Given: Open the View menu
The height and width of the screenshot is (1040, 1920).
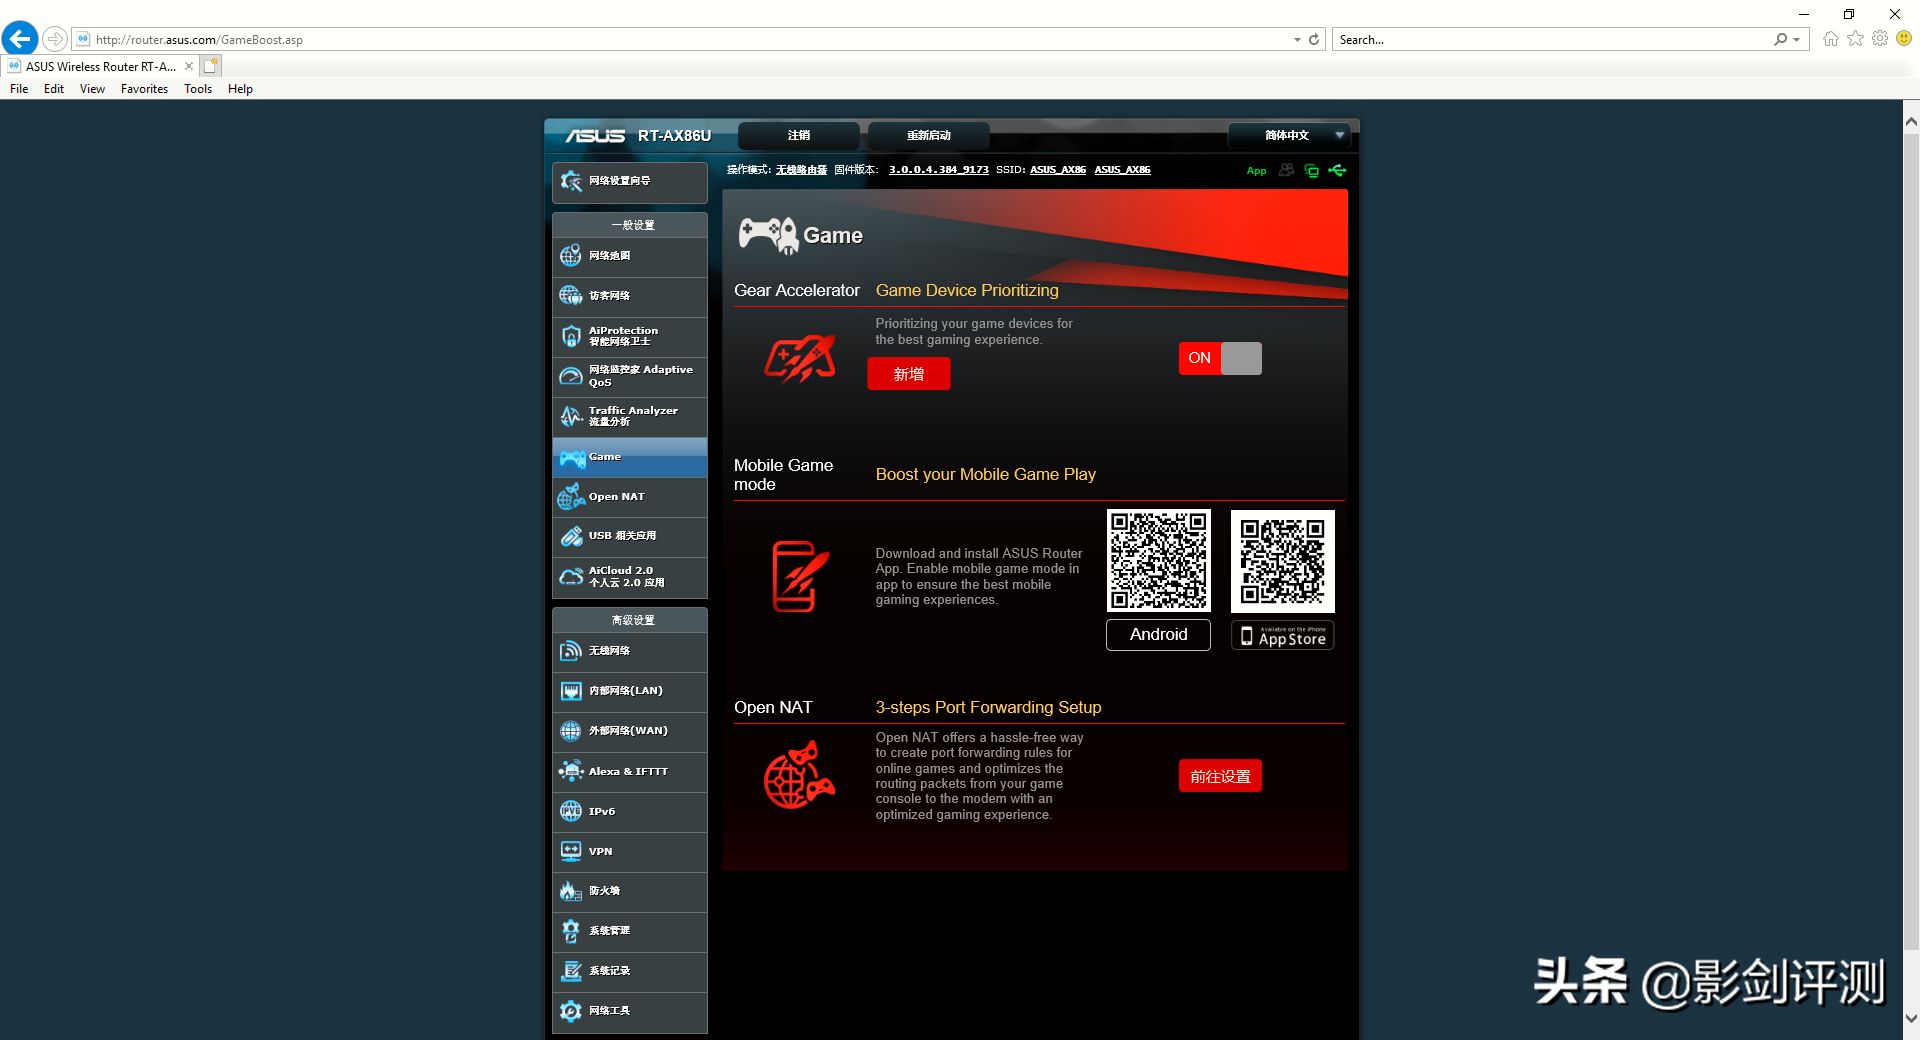Looking at the screenshot, I should pos(92,89).
